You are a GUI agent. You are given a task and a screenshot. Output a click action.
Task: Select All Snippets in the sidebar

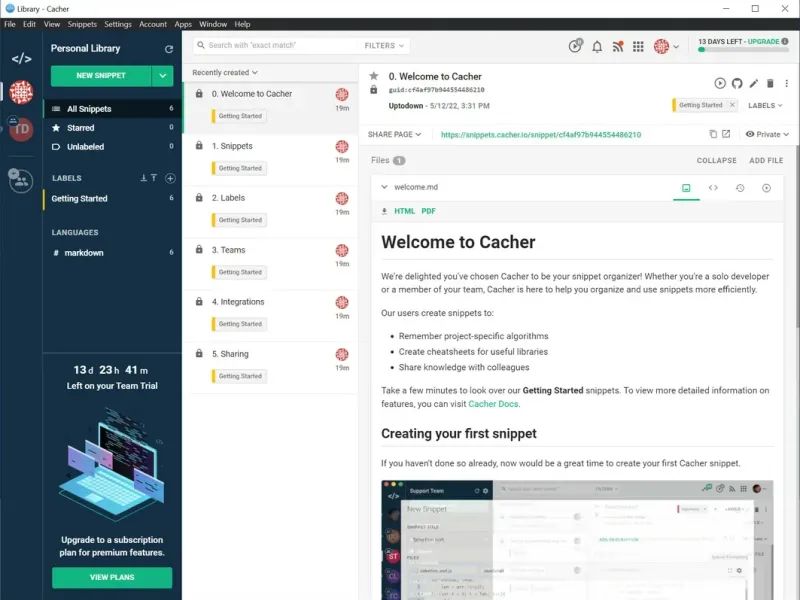pos(112,109)
